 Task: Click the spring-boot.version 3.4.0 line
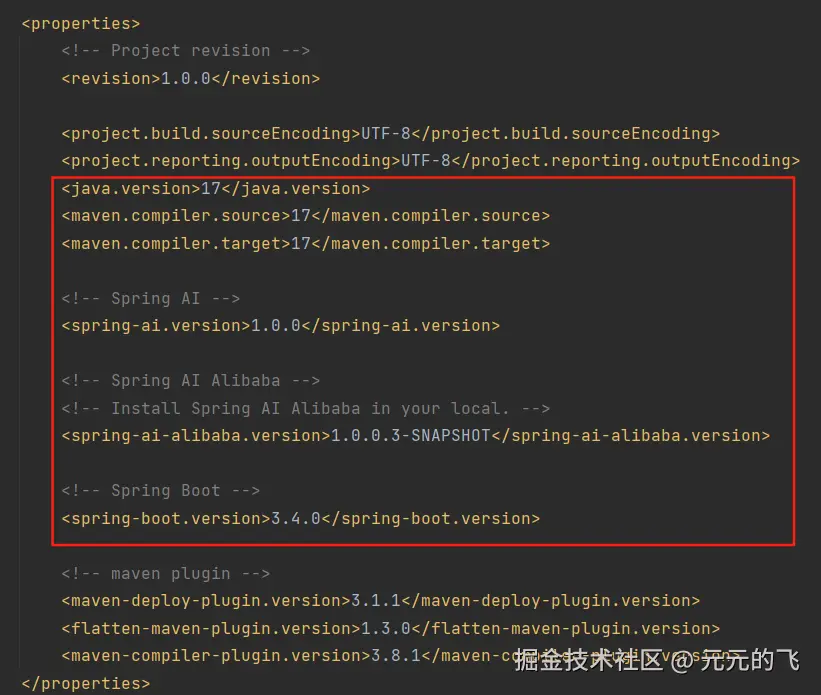click(x=300, y=519)
